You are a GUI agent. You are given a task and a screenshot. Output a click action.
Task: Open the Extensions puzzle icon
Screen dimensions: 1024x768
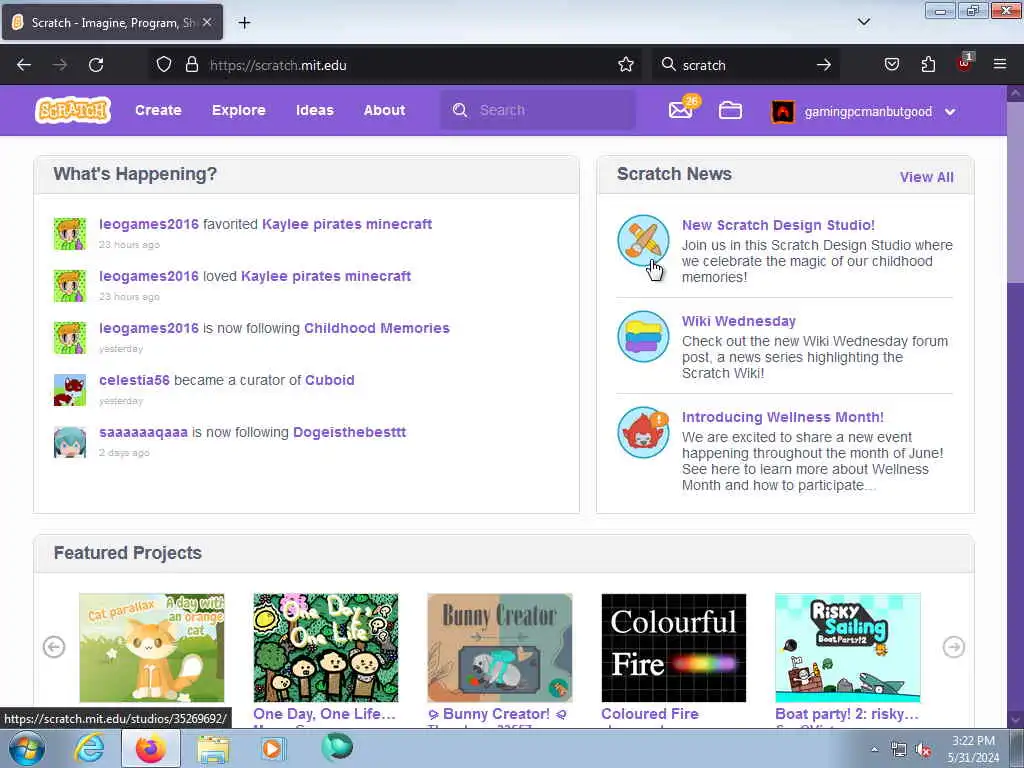[x=928, y=65]
